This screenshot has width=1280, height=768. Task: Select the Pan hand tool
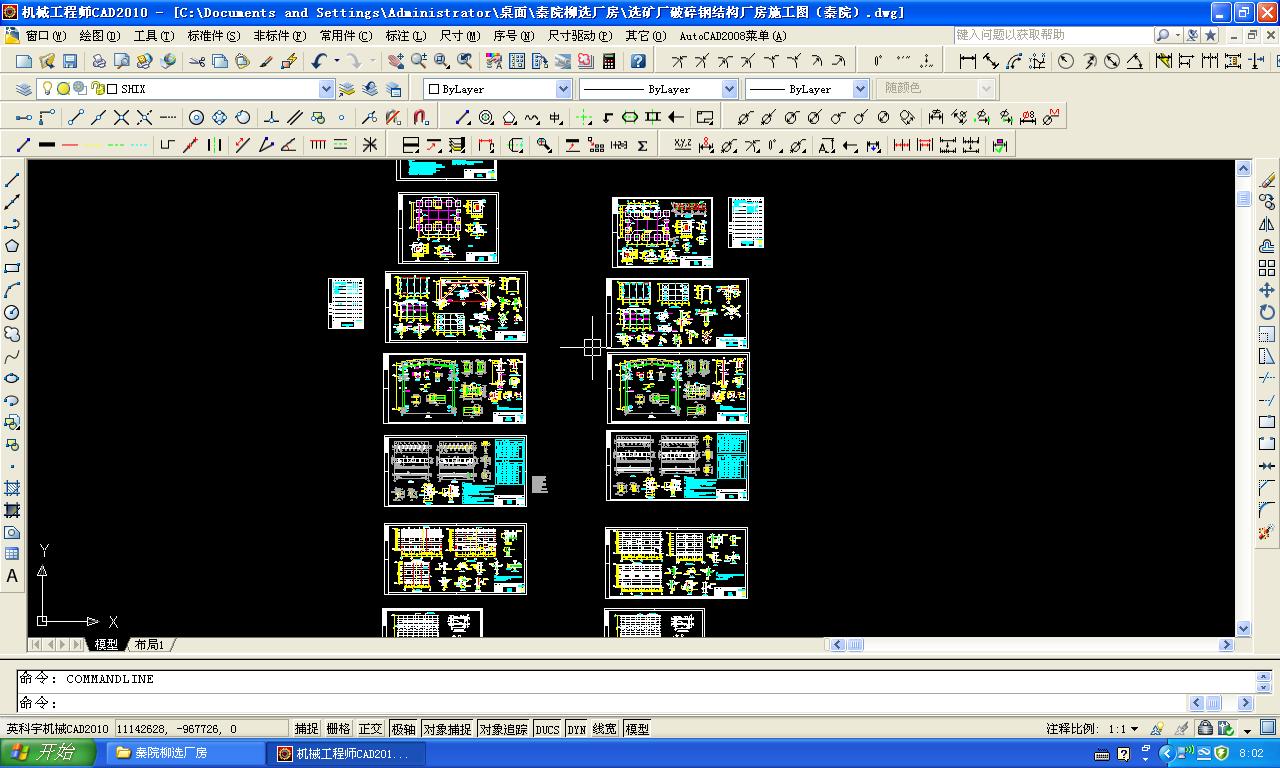(x=396, y=61)
